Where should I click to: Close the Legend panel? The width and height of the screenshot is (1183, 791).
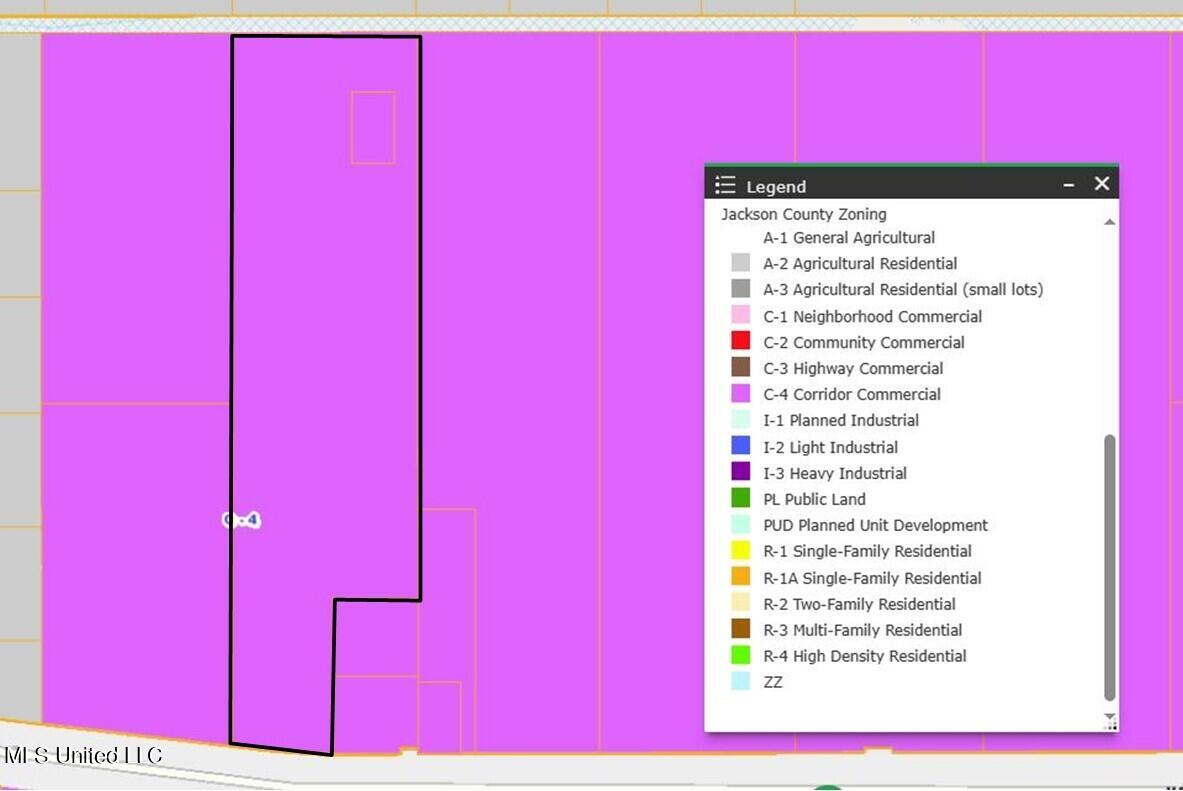(x=1101, y=184)
